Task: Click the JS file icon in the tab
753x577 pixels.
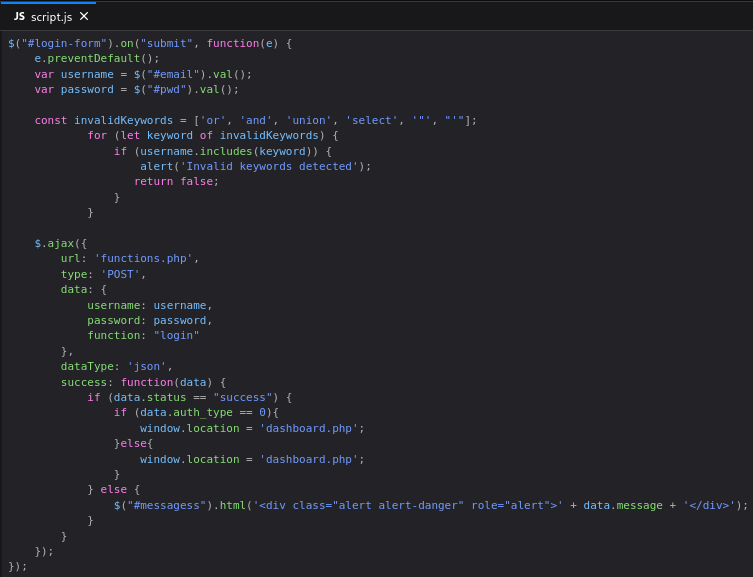Action: pos(19,17)
